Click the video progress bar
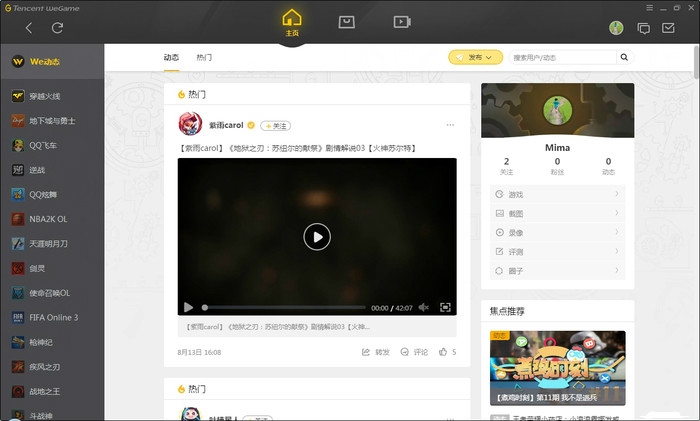700x421 pixels. pos(284,307)
